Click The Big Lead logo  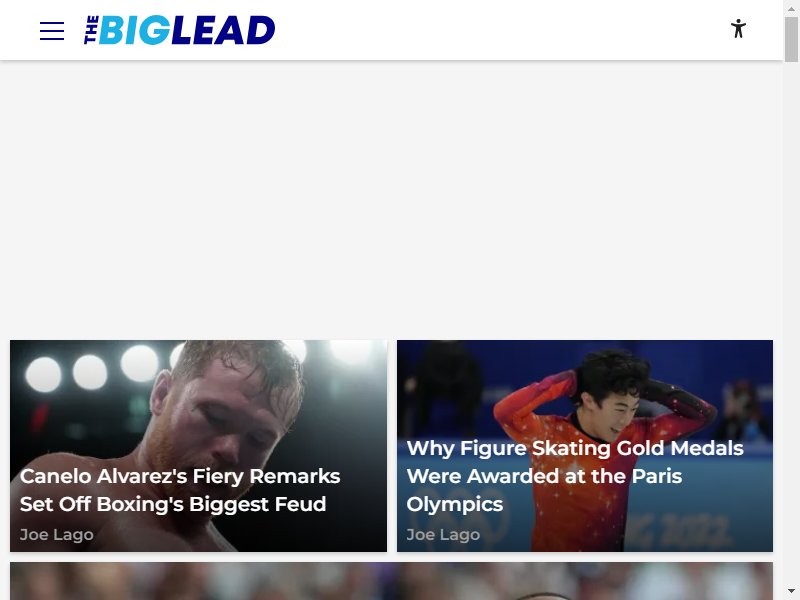(180, 30)
